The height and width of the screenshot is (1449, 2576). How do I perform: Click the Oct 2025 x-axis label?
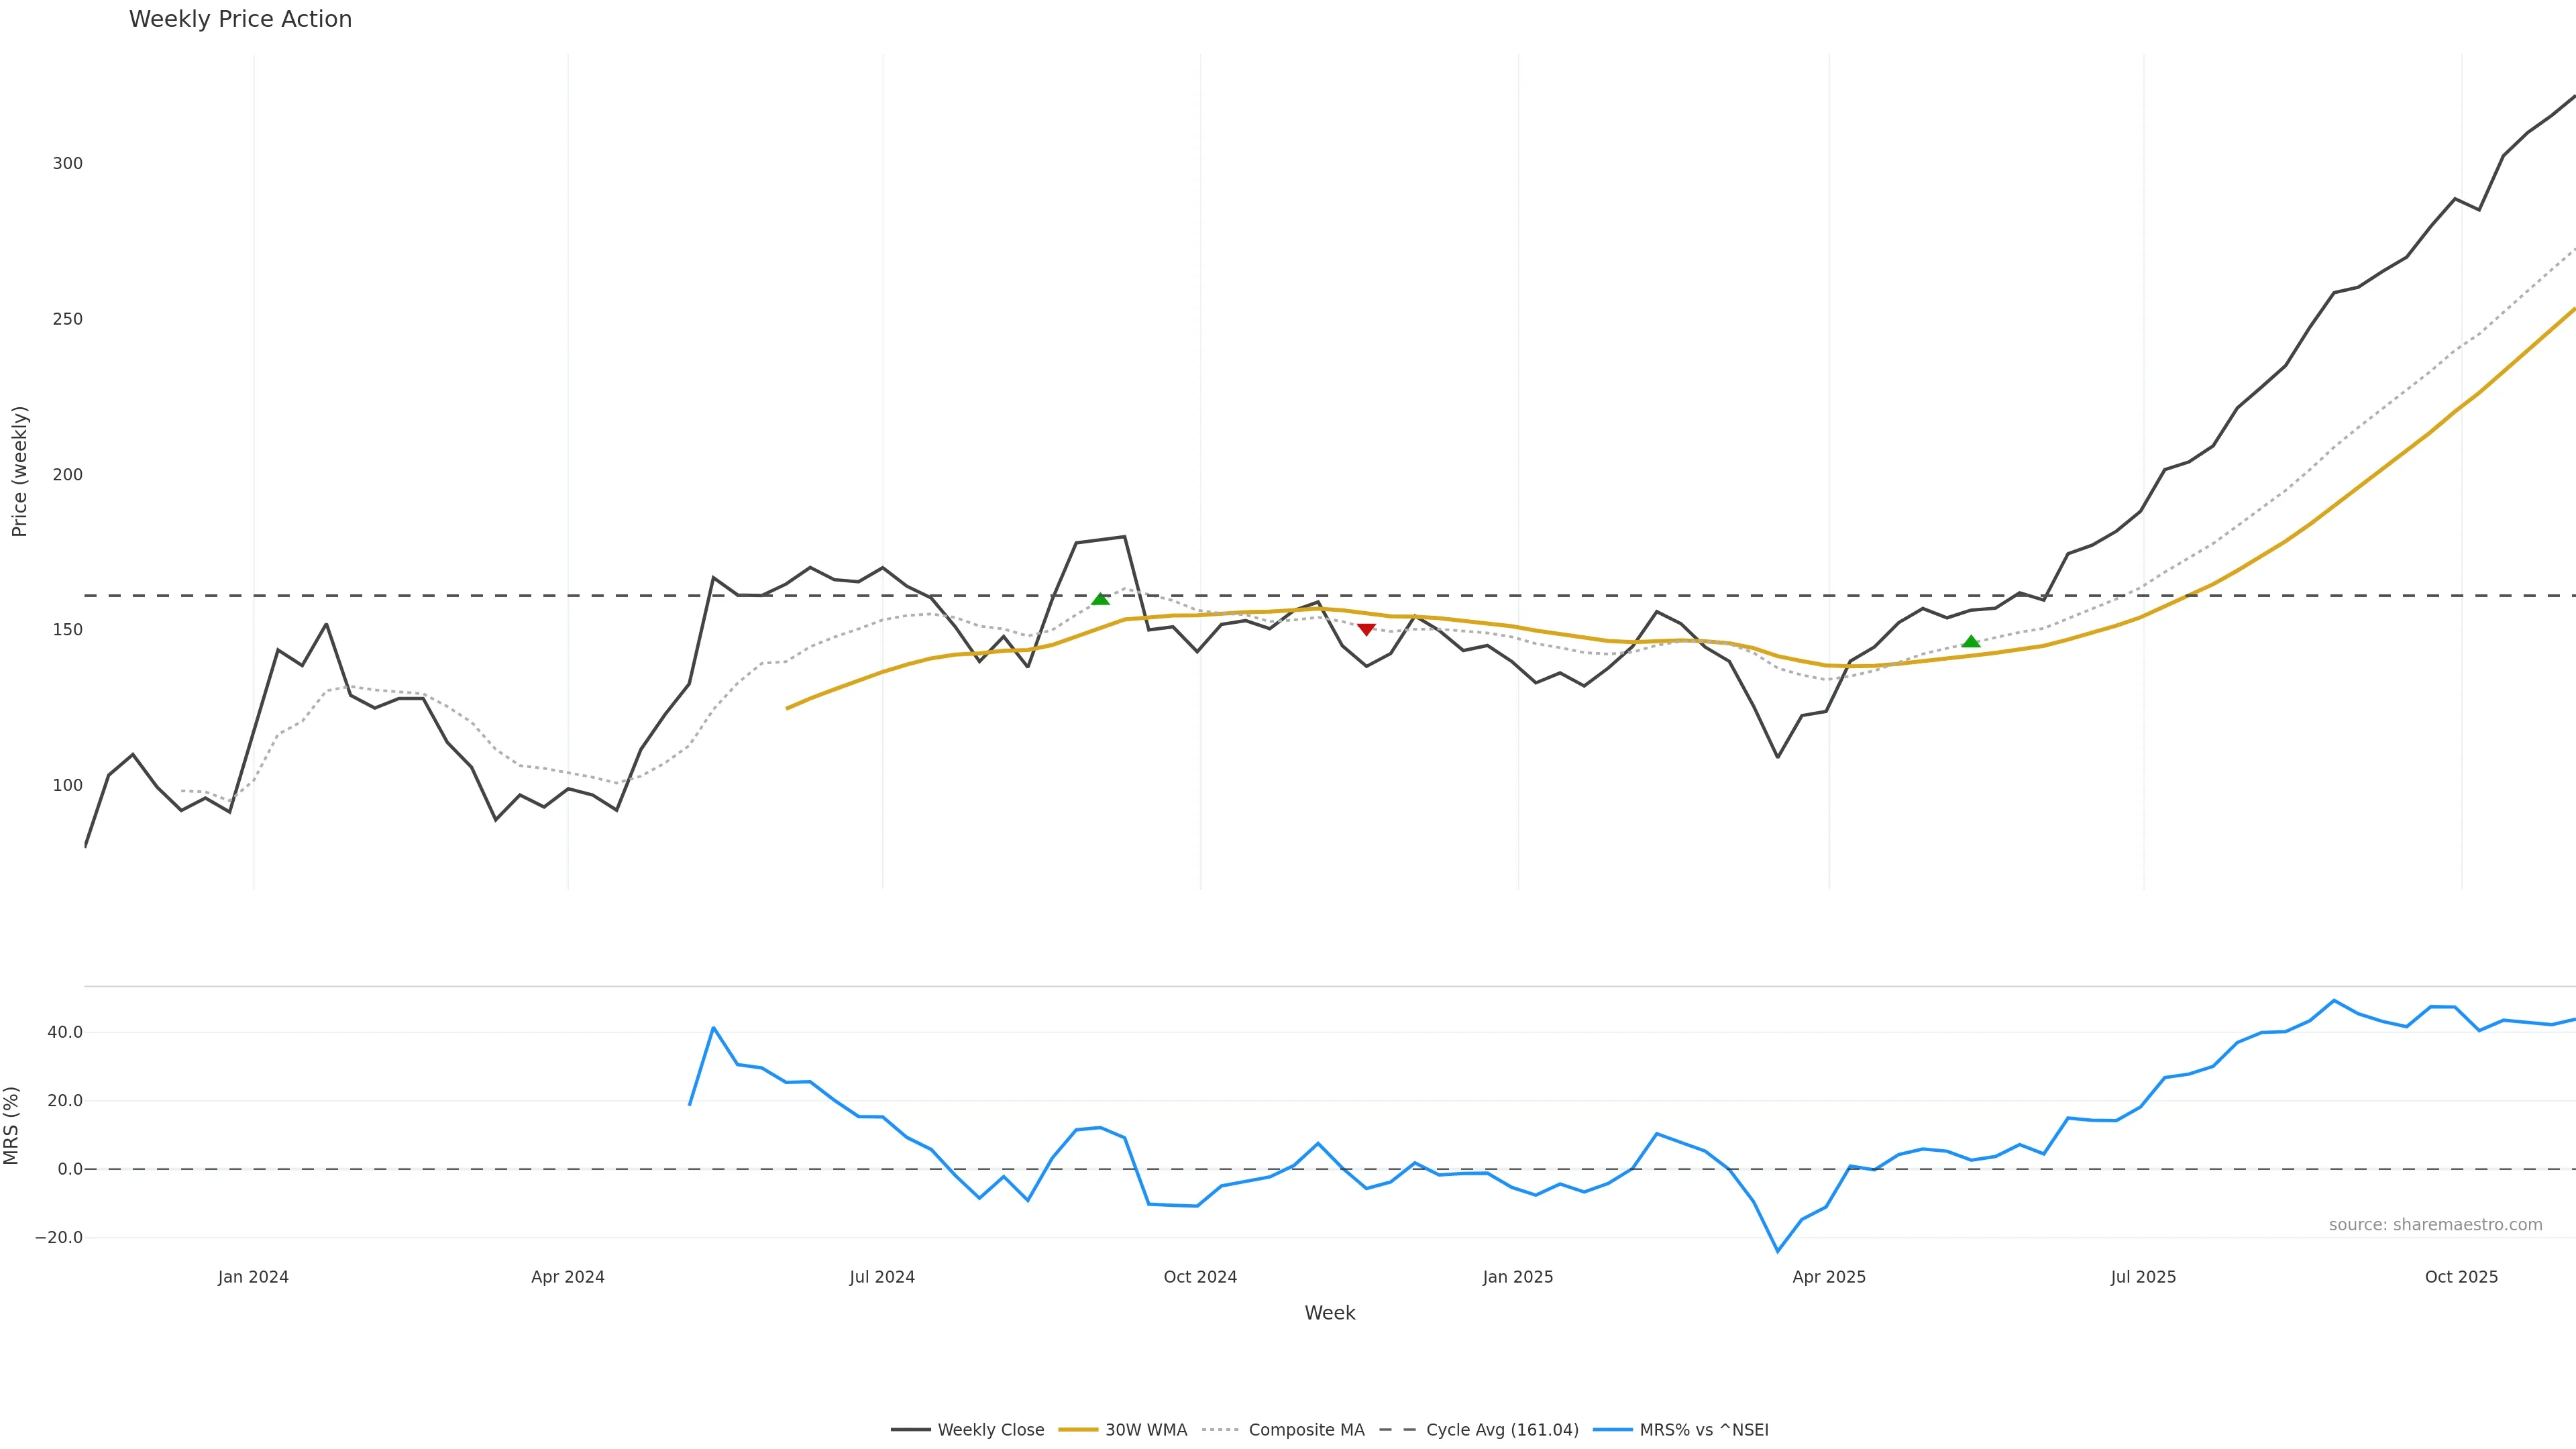[x=2461, y=1277]
